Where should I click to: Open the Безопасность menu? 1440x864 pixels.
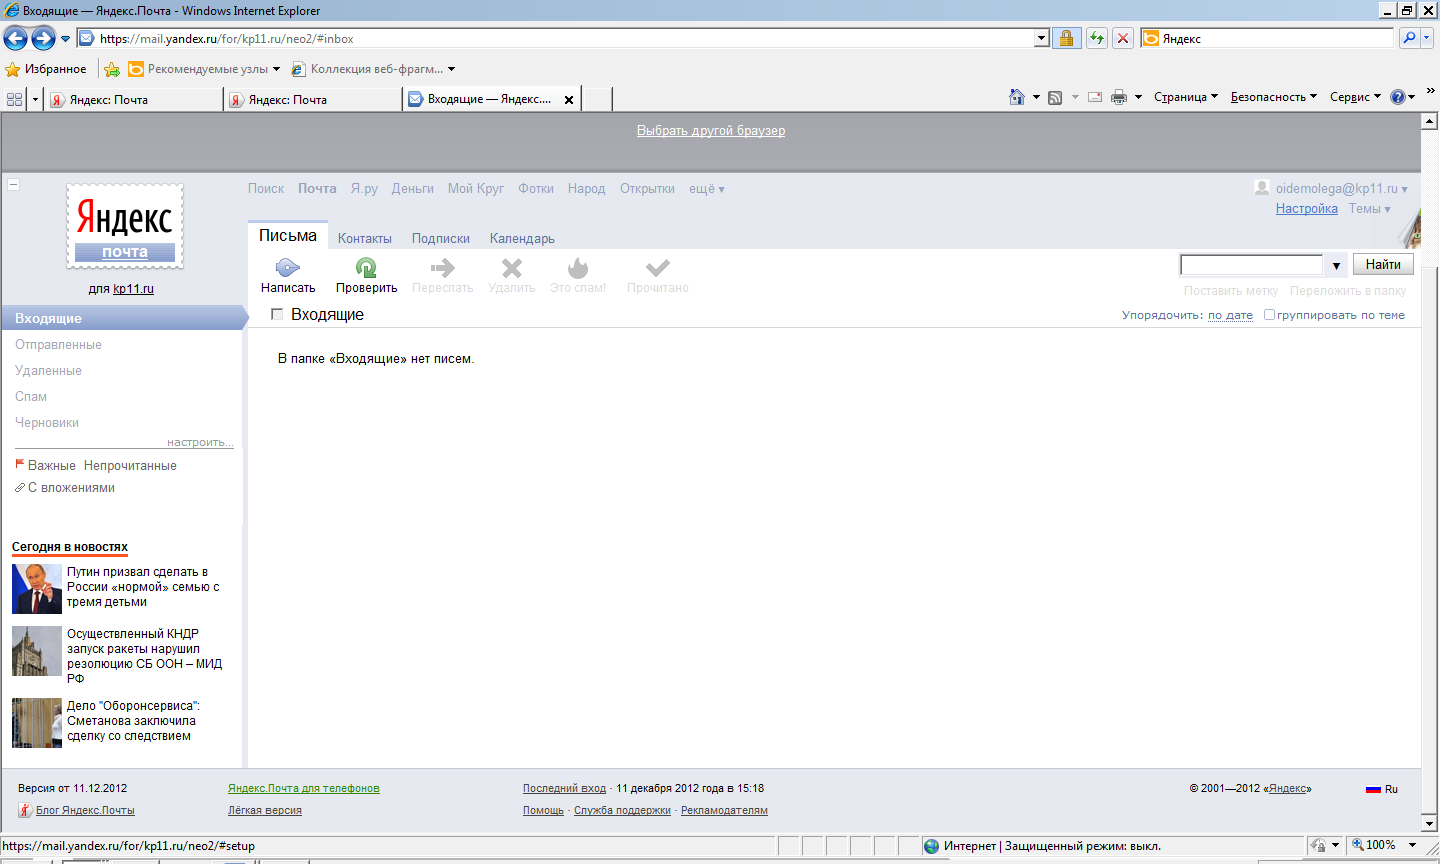[x=1273, y=97]
